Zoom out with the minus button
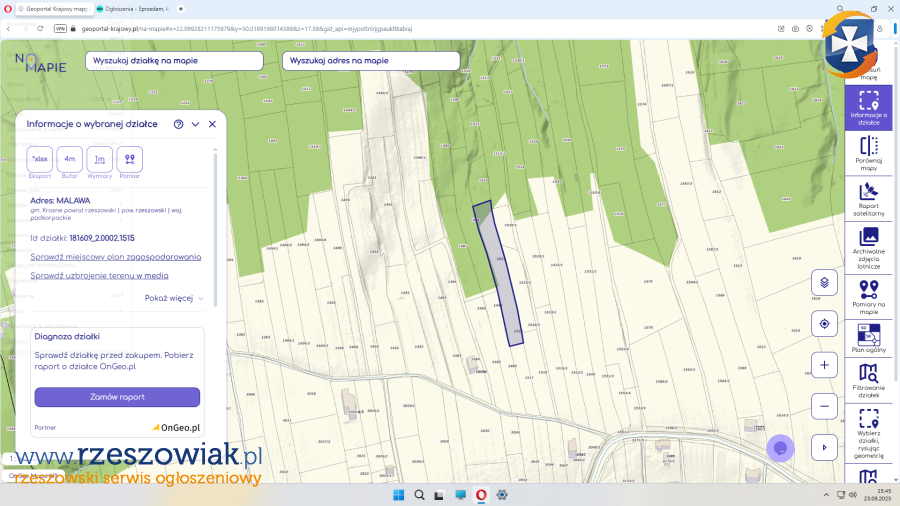This screenshot has height=506, width=900. (x=824, y=406)
